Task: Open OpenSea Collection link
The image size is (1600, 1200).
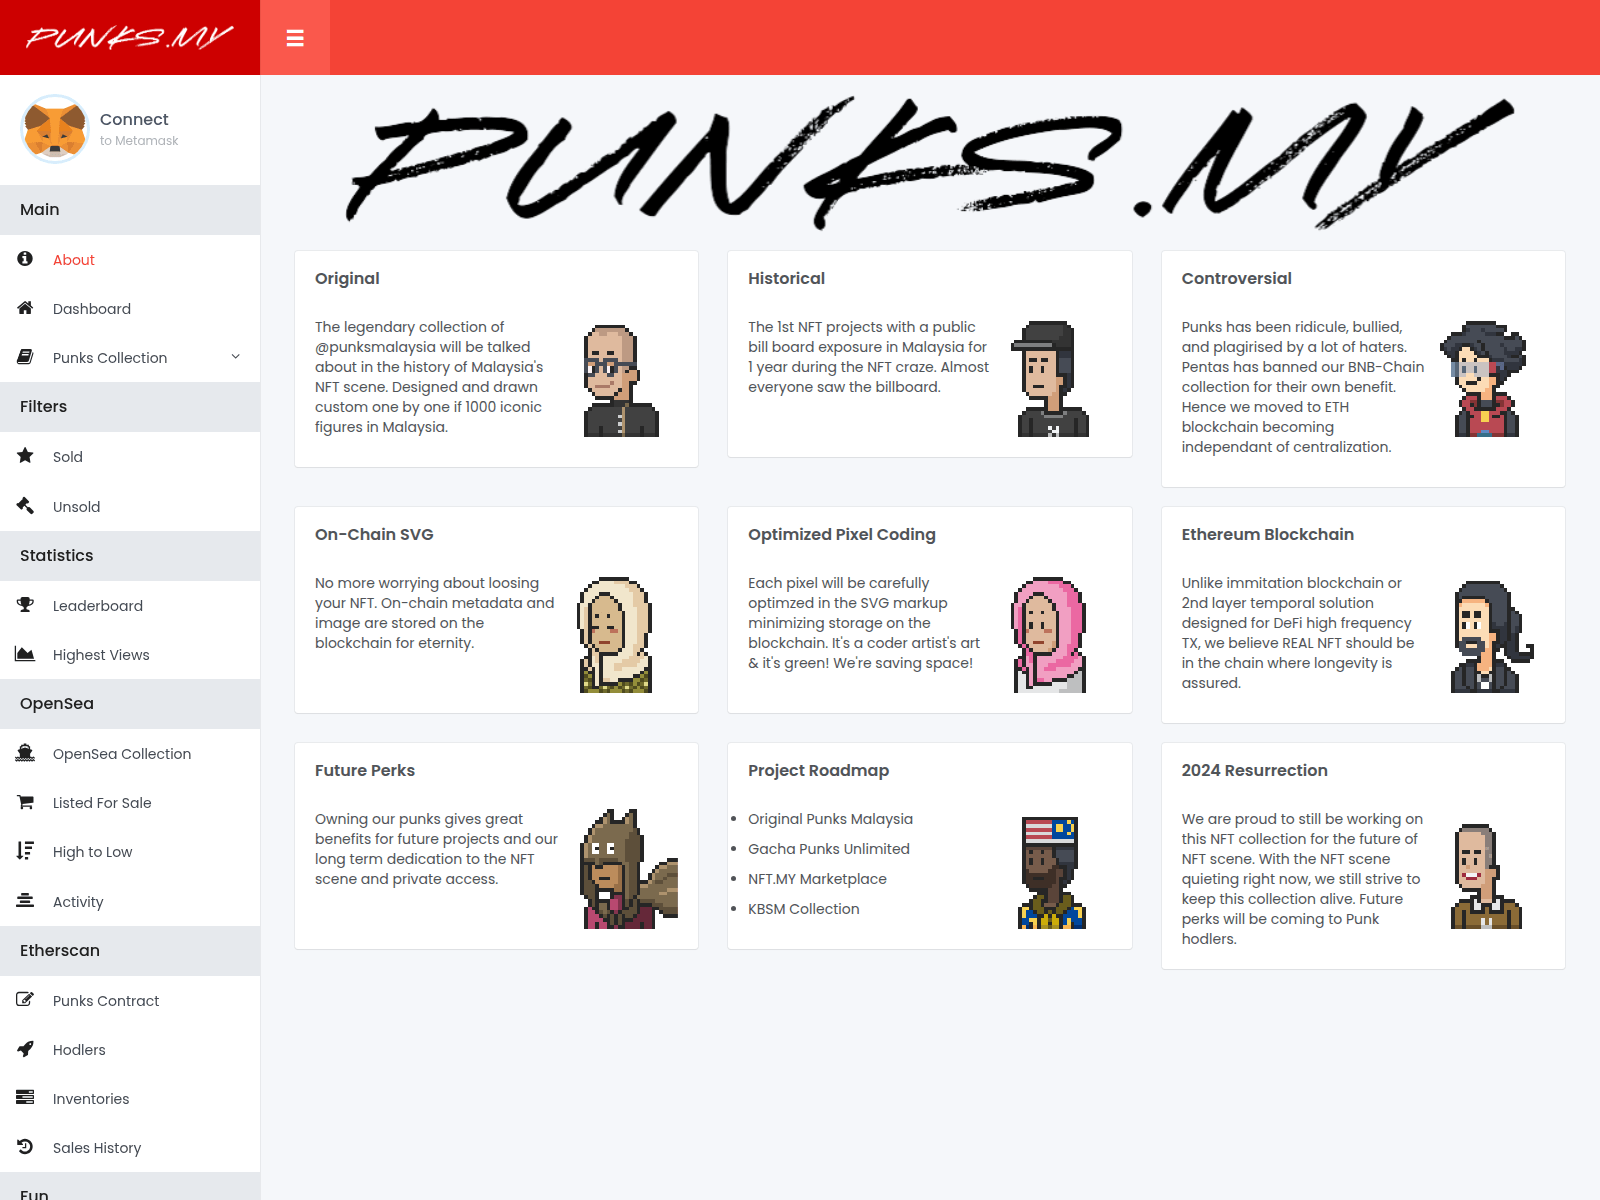Action: pos(130,754)
